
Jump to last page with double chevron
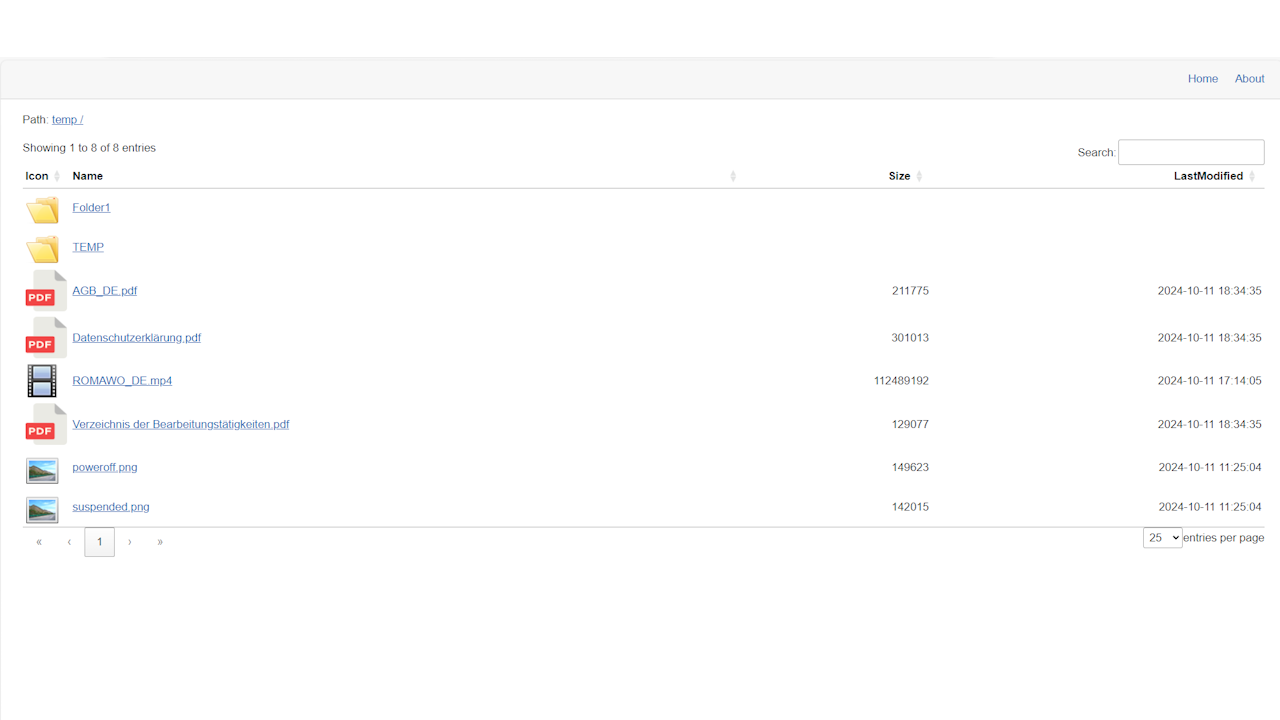click(160, 542)
